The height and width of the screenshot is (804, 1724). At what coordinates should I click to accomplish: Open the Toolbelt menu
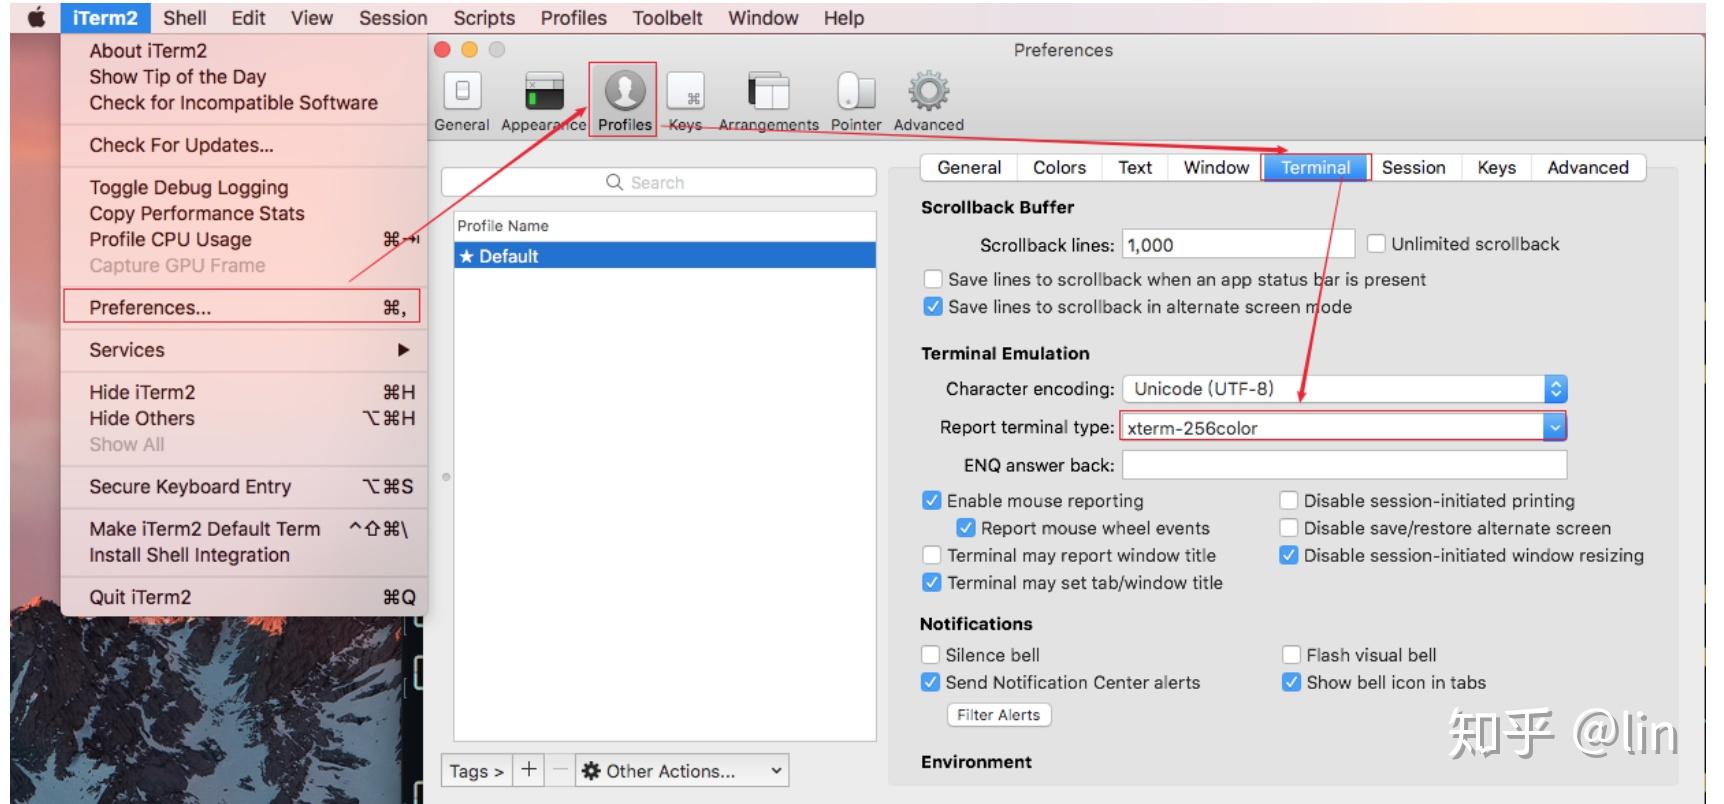tap(667, 18)
